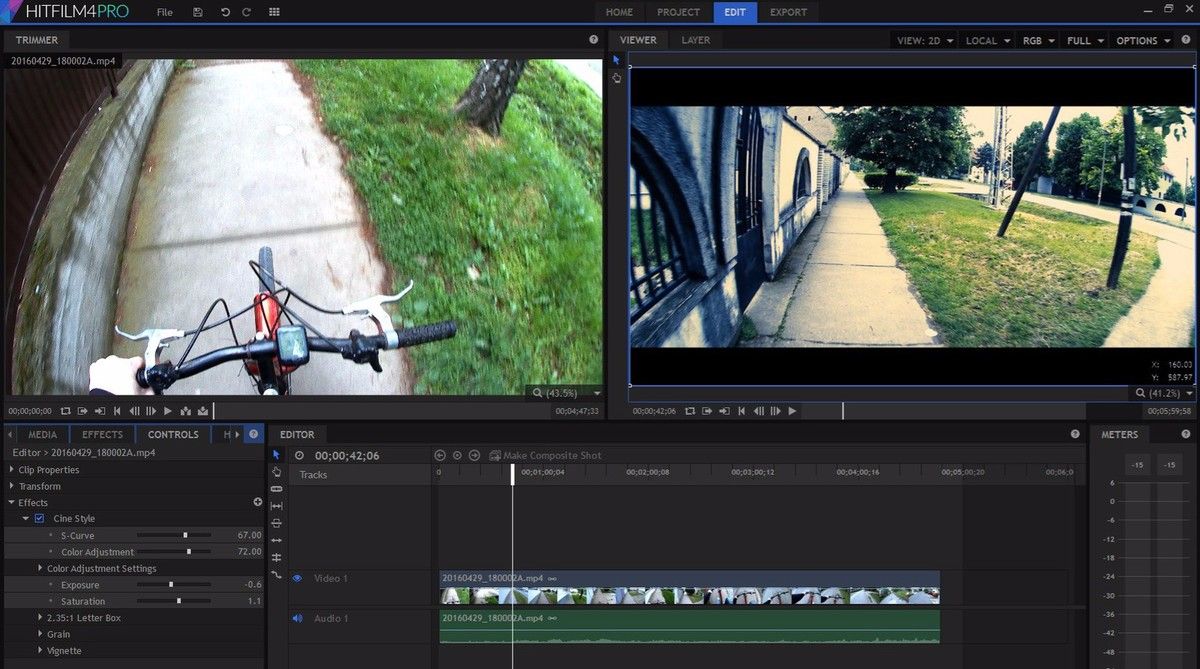Open the VIEW: 2D dropdown
This screenshot has height=669, width=1200.
(924, 41)
